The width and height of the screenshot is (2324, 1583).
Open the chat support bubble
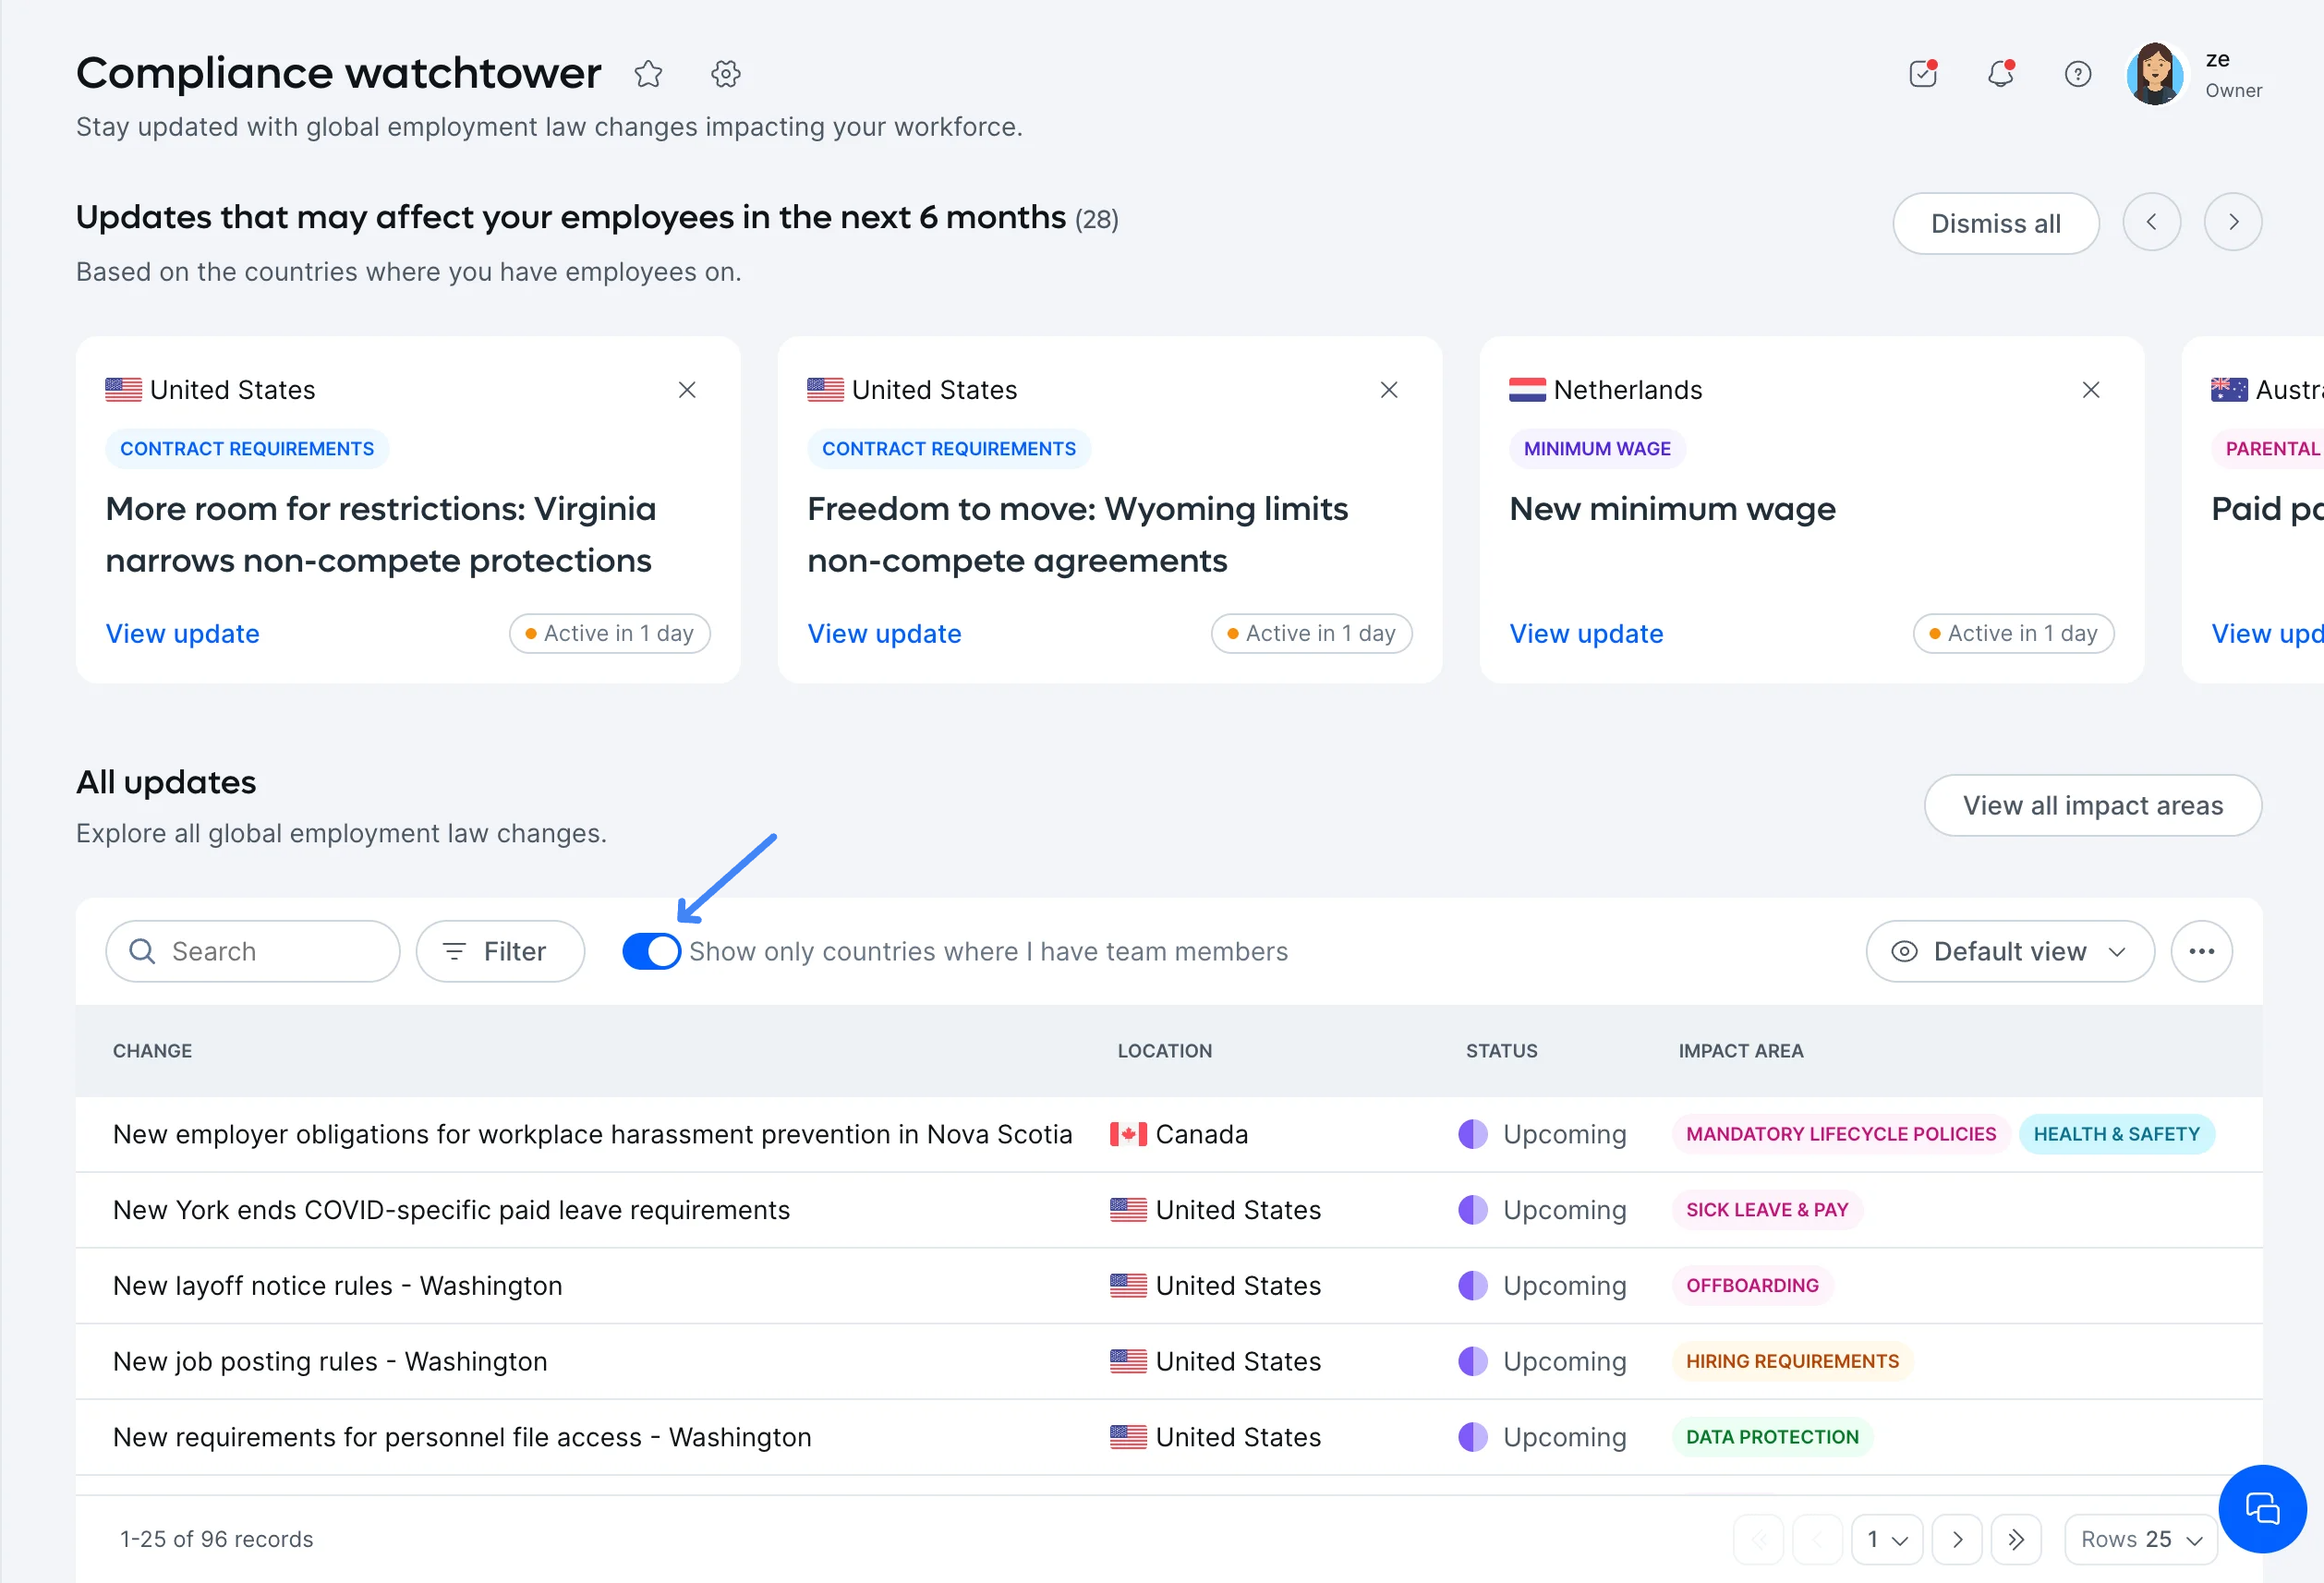(2262, 1508)
